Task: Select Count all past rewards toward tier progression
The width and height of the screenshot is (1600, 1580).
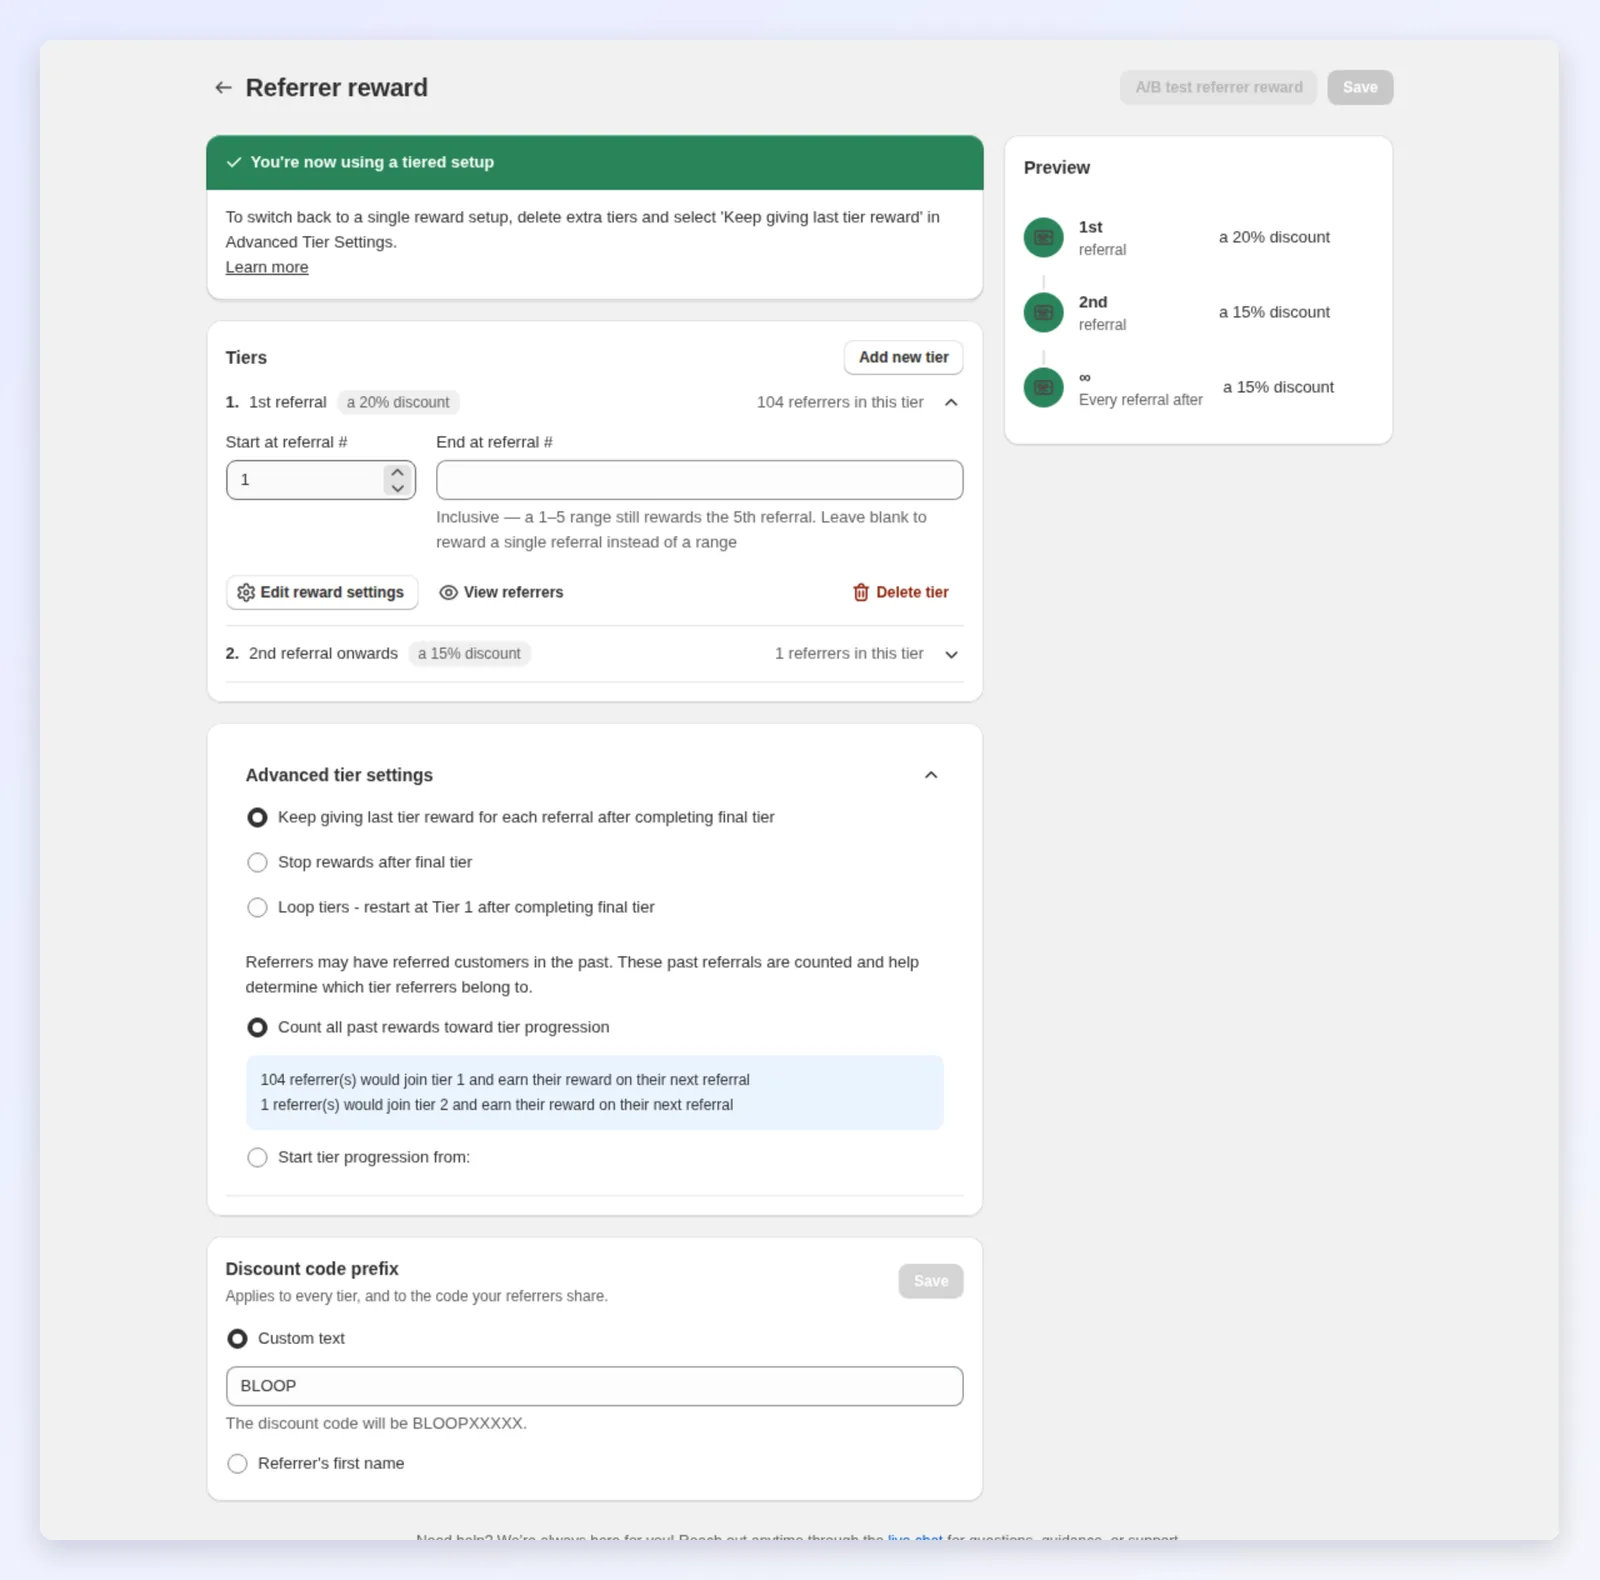Action: coord(257,1028)
